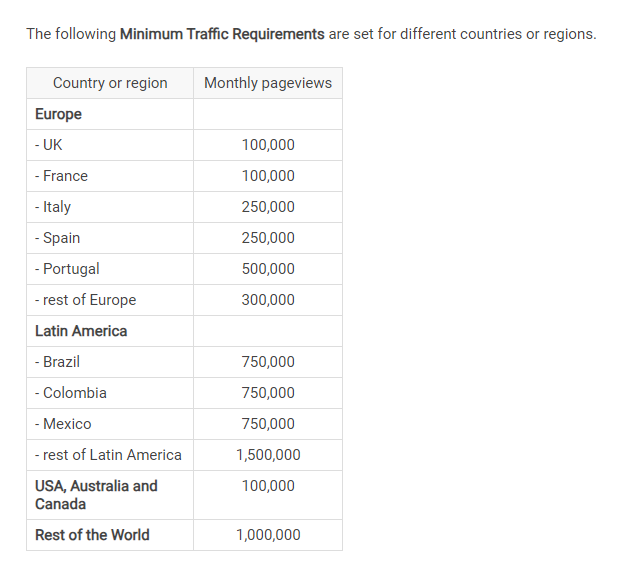Select the Mexico row label
The image size is (631, 565).
[x=63, y=424]
